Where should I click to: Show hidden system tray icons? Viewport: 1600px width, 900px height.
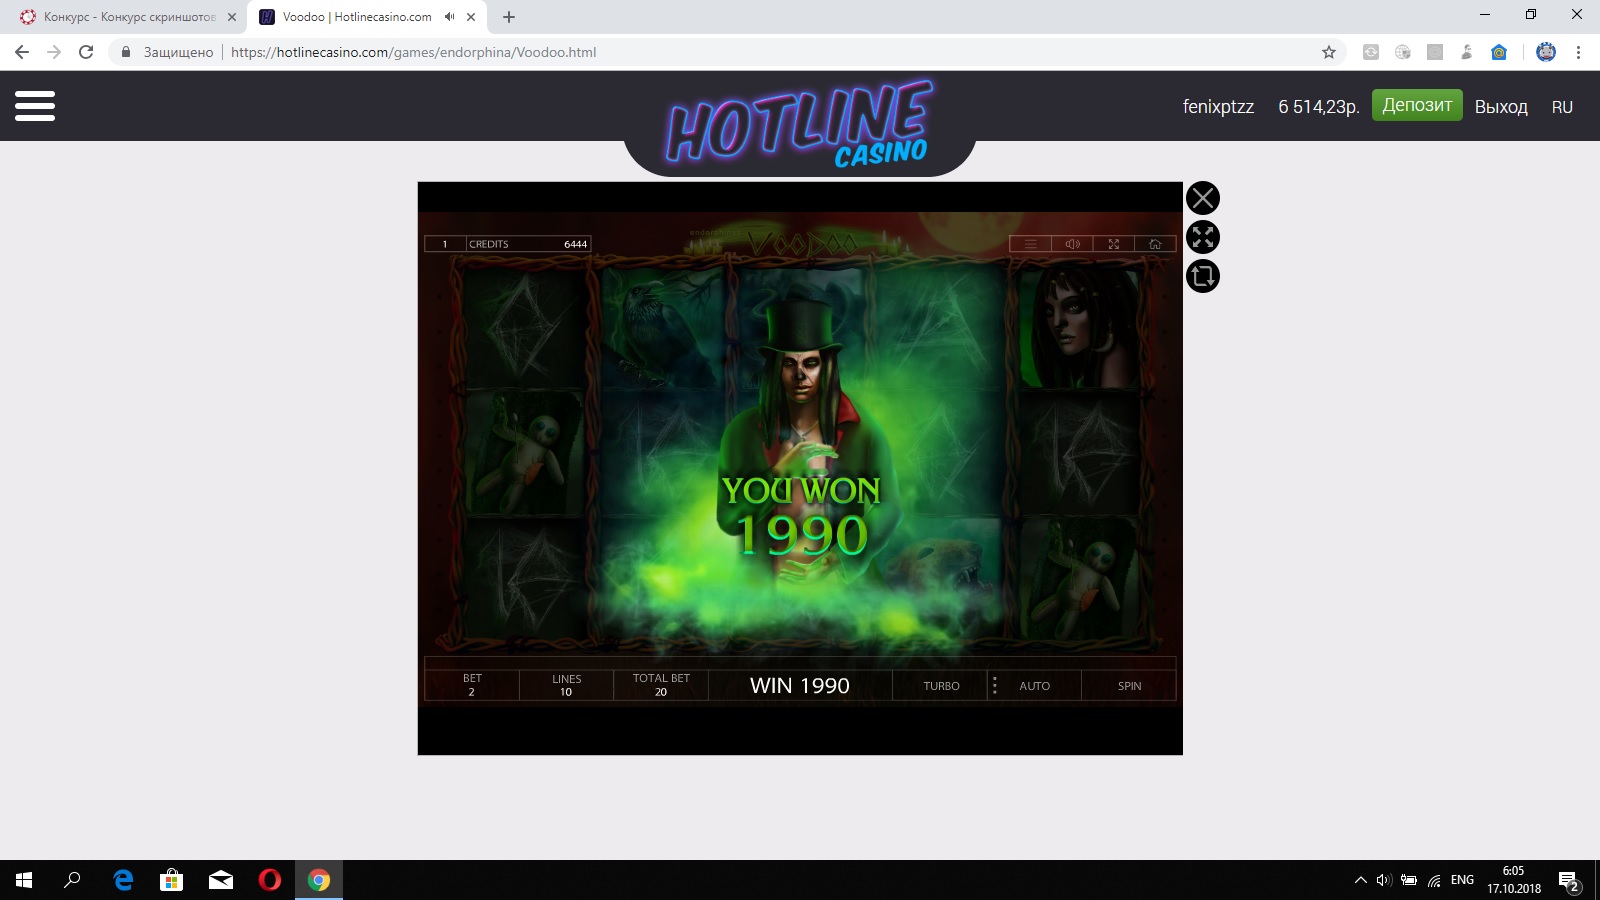pos(1361,880)
